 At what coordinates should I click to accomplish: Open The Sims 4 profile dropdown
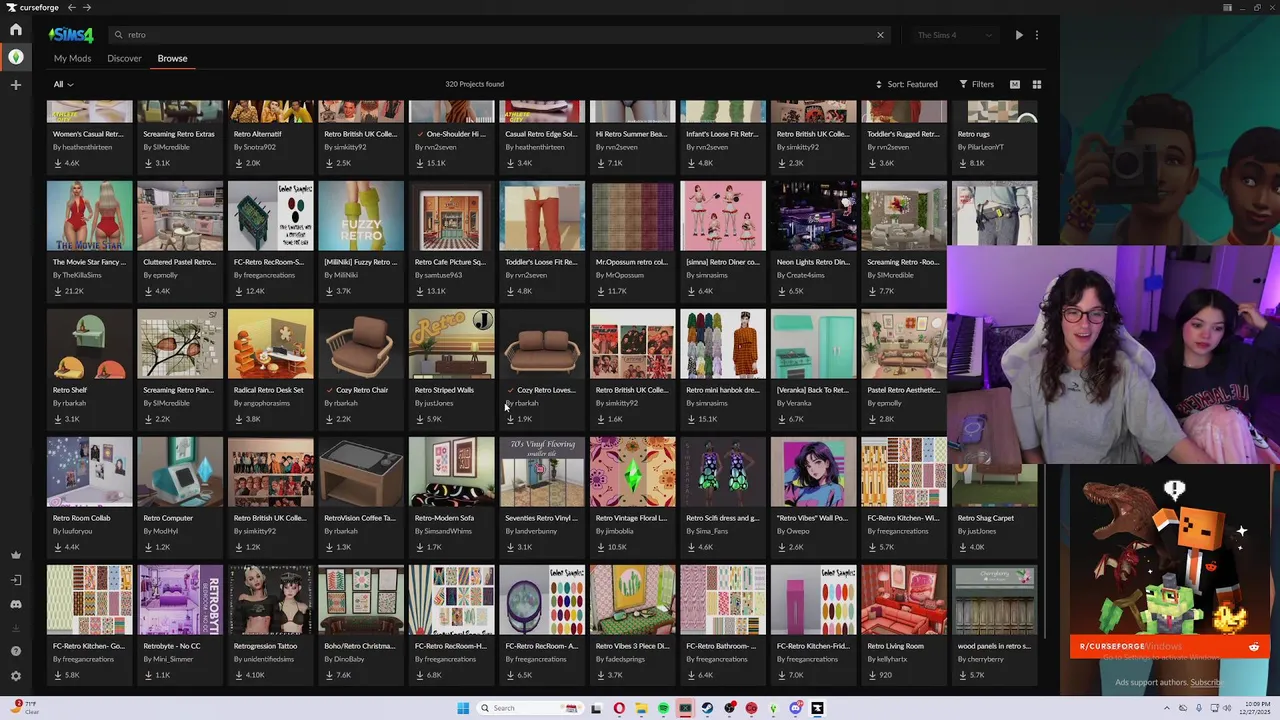(x=955, y=35)
